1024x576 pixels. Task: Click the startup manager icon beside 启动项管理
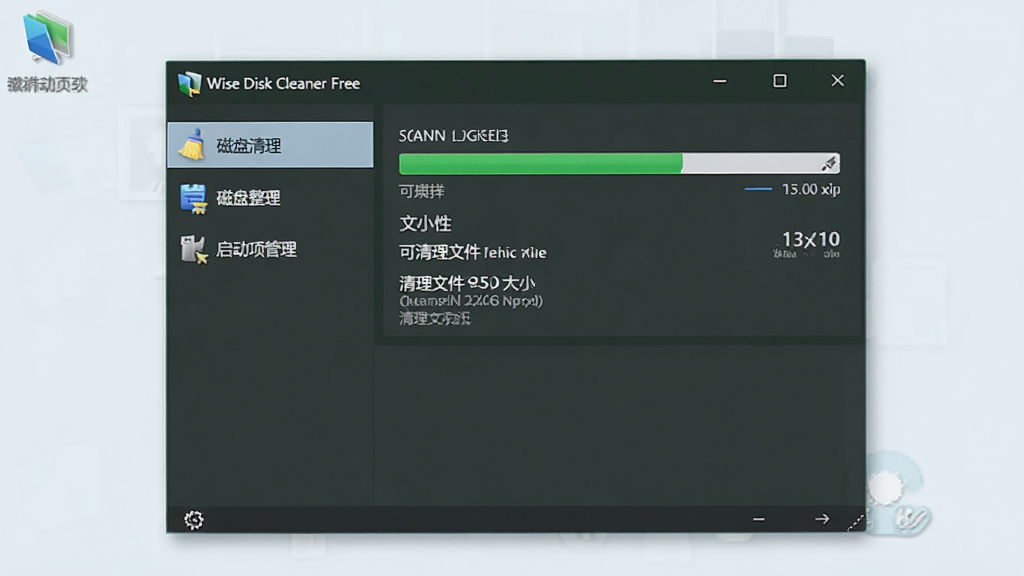tap(194, 249)
